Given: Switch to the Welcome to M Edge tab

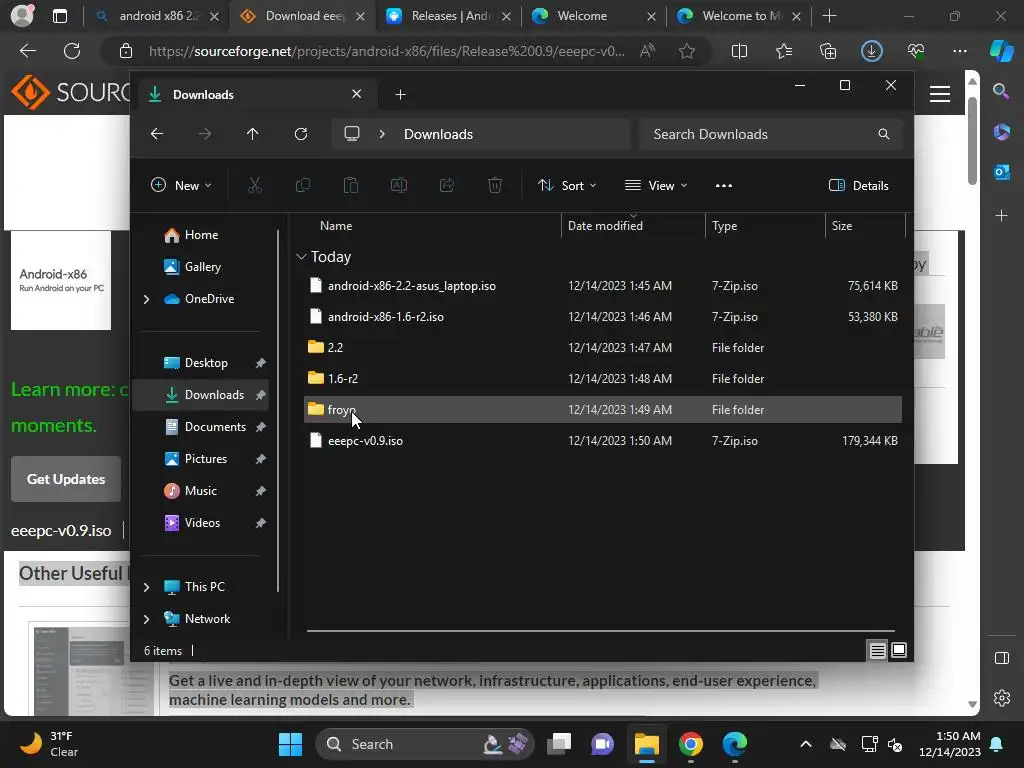Looking at the screenshot, I should click(x=739, y=16).
